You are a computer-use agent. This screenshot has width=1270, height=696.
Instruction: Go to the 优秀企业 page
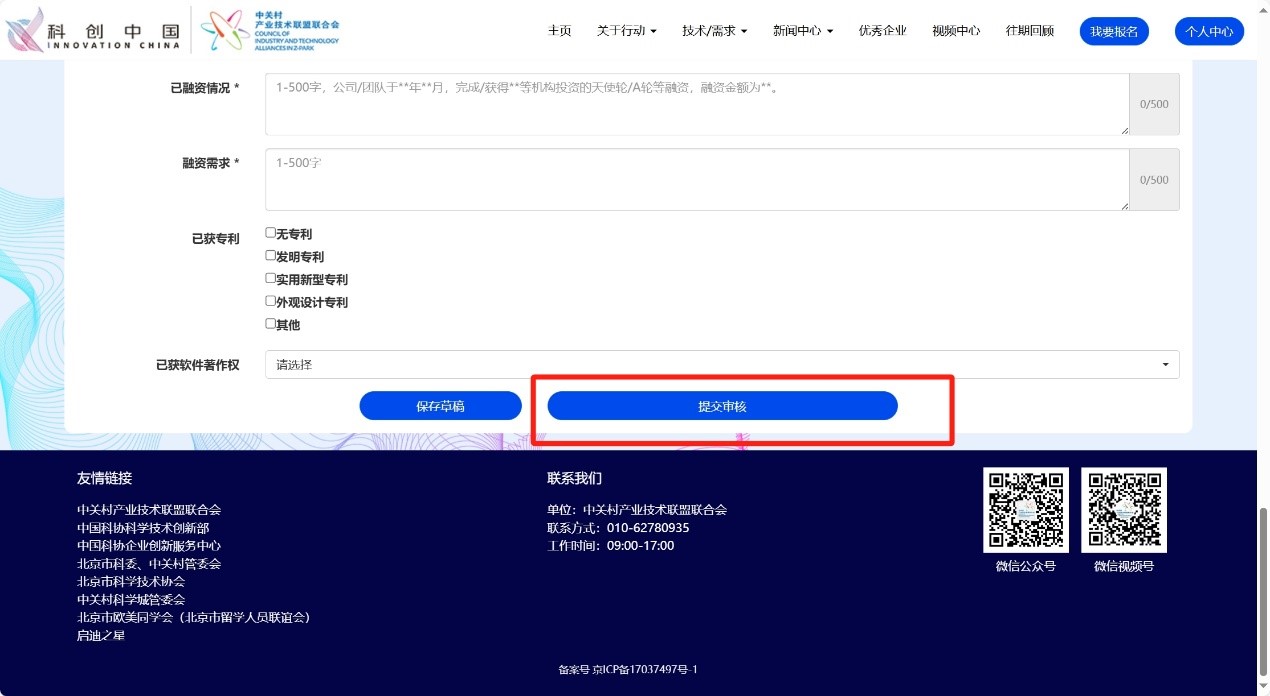882,31
